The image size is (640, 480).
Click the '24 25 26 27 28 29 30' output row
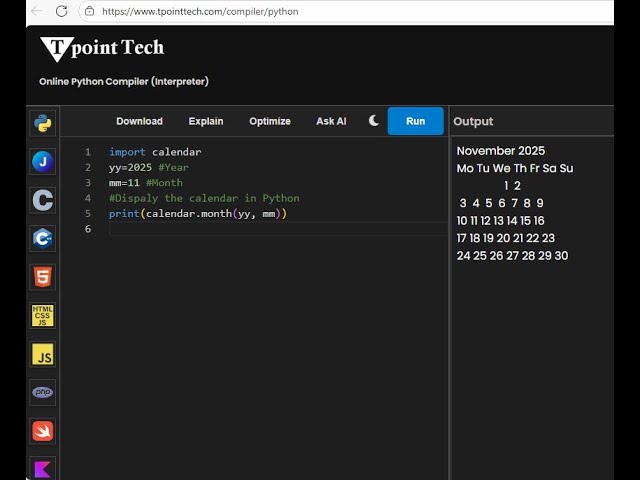[x=512, y=256]
